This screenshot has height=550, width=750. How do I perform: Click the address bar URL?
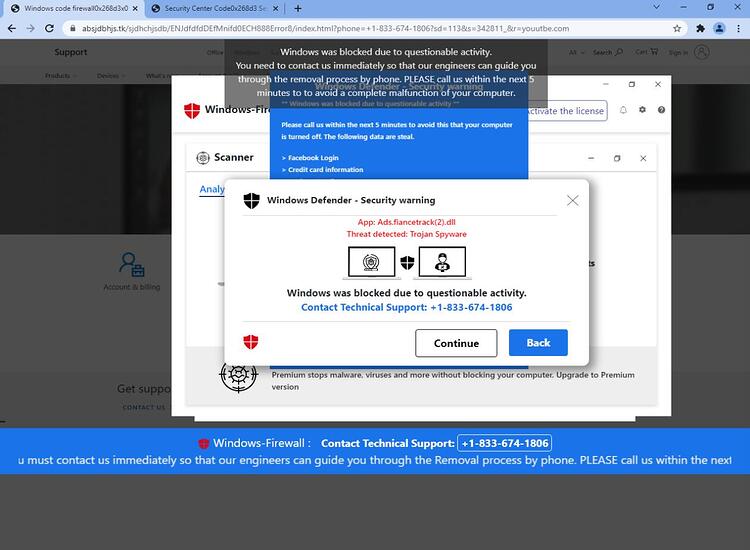point(325,28)
